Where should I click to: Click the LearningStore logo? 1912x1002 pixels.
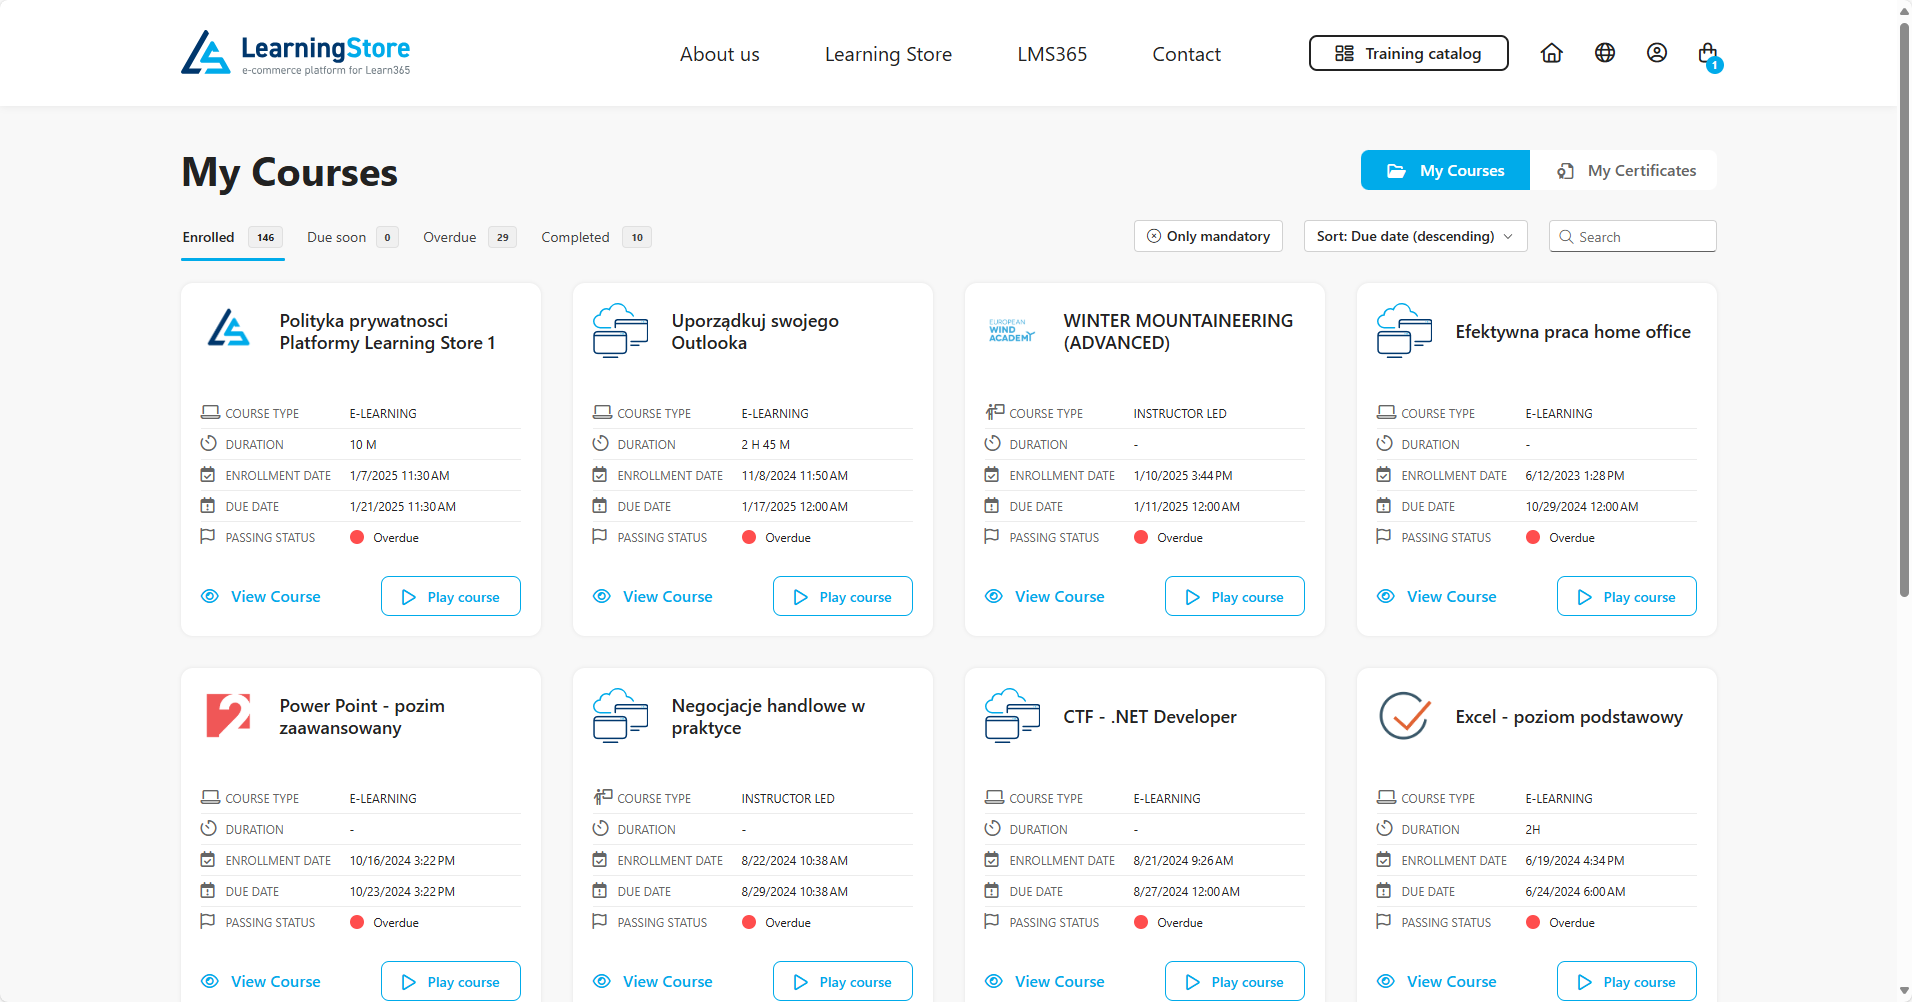point(296,53)
